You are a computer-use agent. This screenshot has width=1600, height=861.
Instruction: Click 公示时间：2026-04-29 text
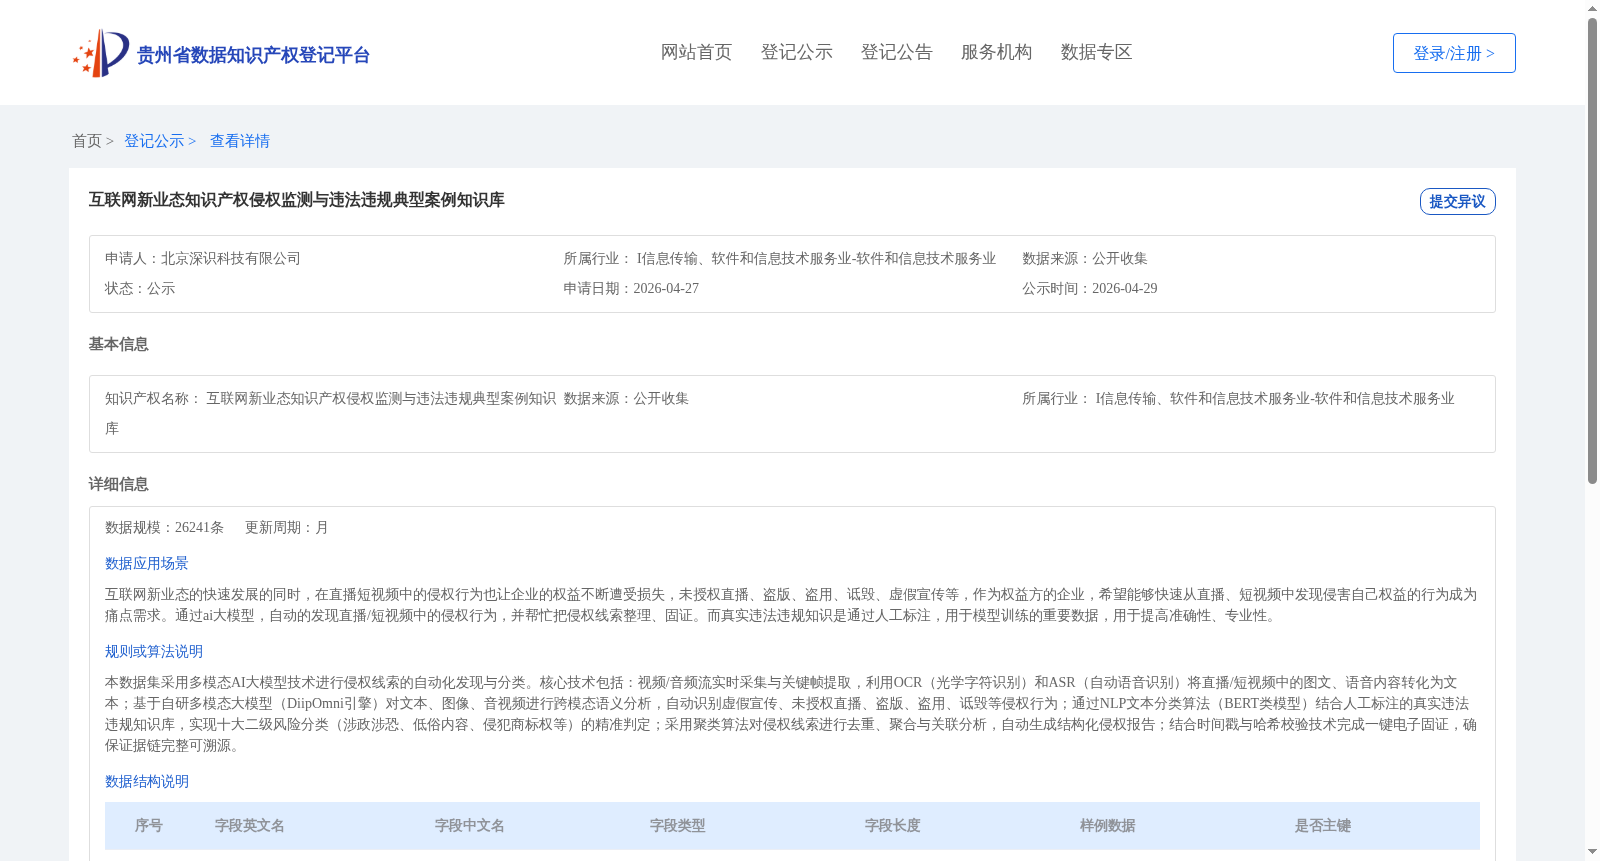1090,288
